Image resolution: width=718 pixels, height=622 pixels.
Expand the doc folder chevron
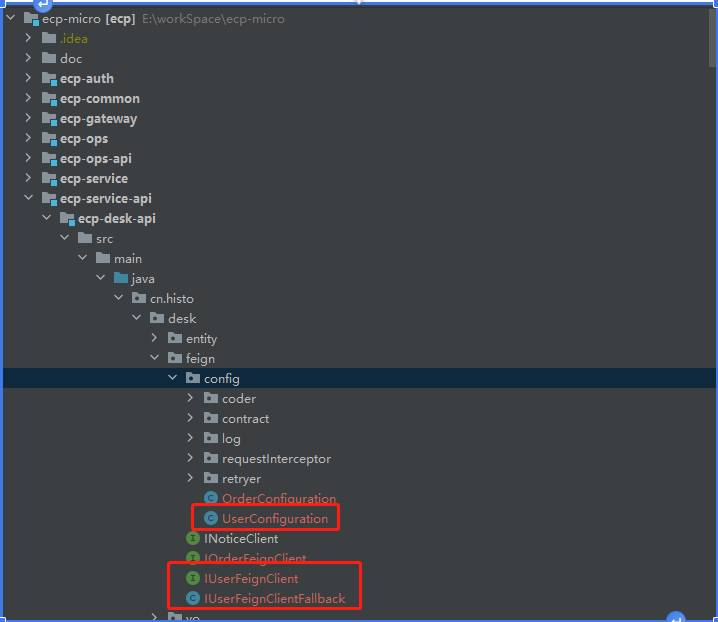28,58
